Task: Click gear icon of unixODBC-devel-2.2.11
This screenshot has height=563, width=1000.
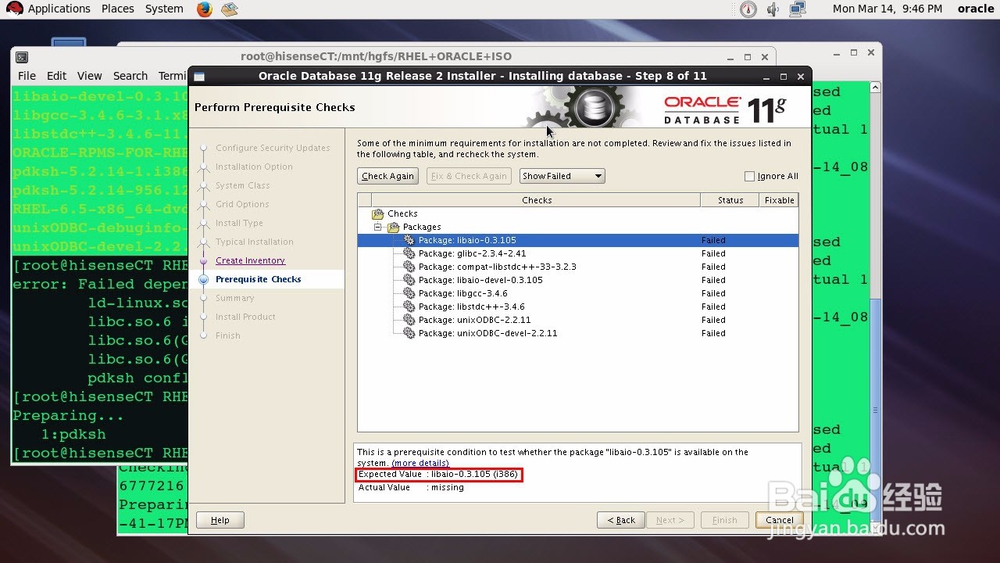Action: pos(409,333)
